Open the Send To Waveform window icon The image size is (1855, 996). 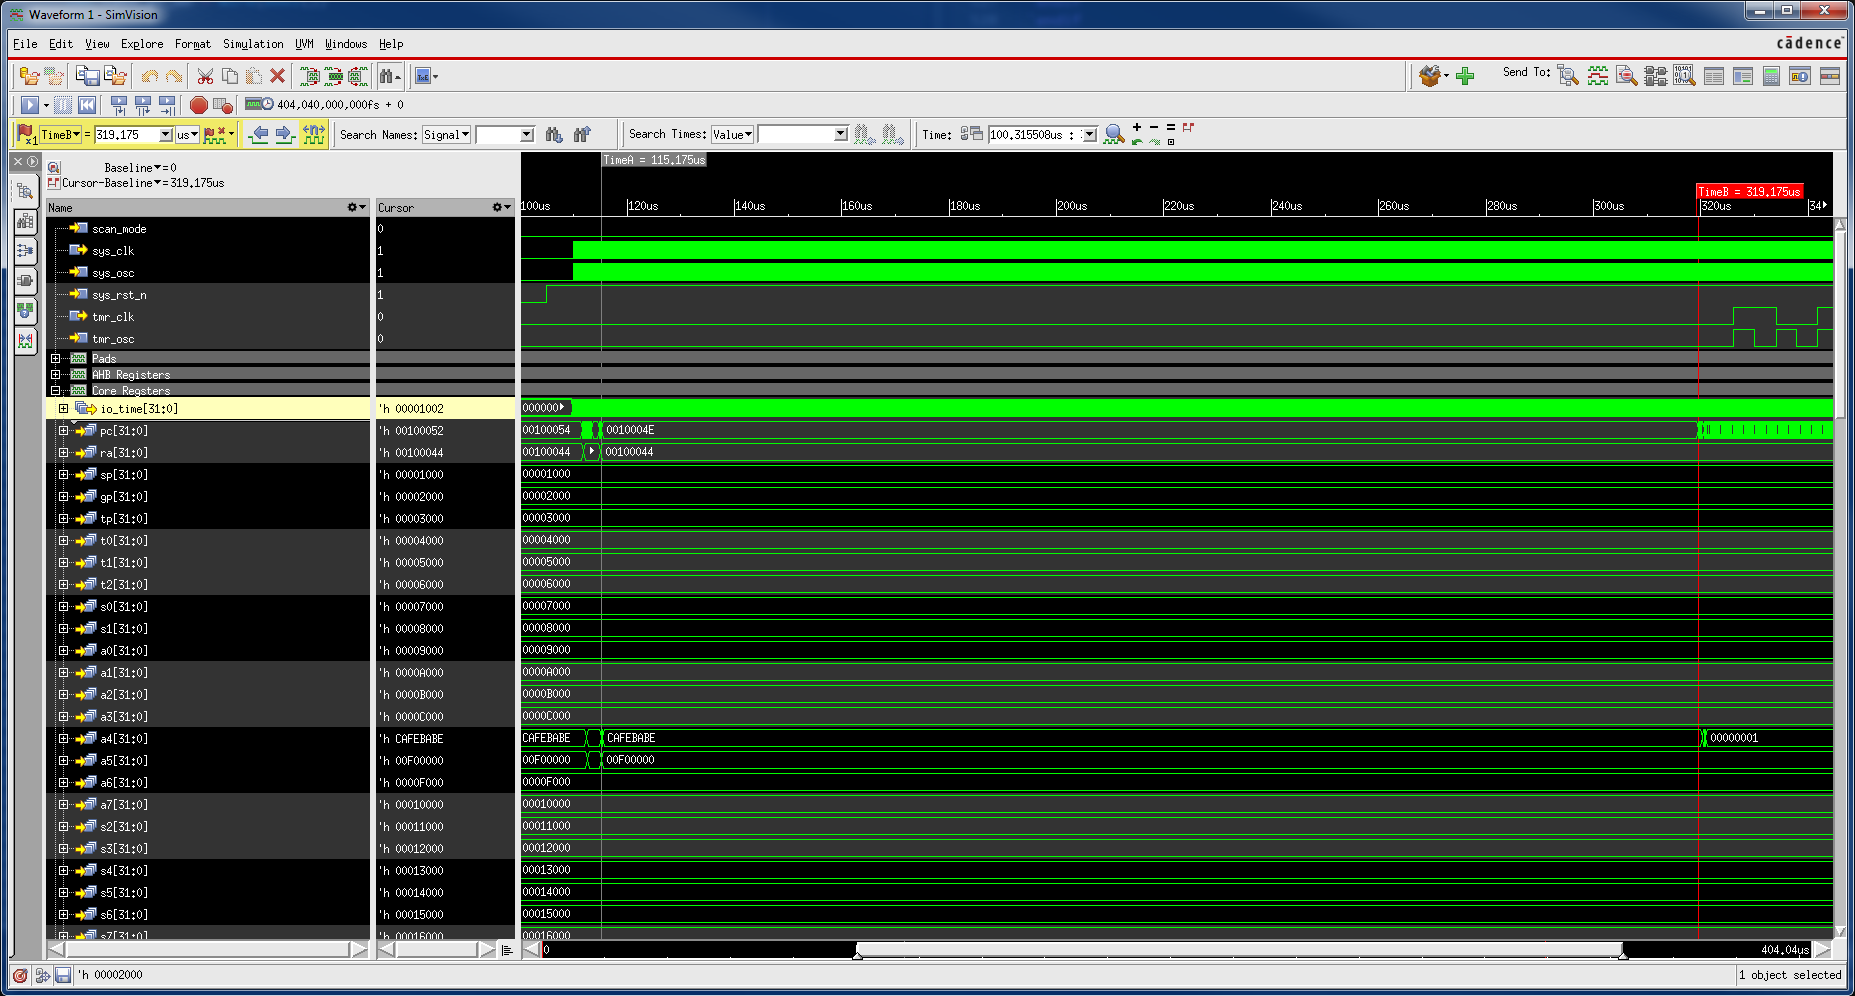[1597, 75]
